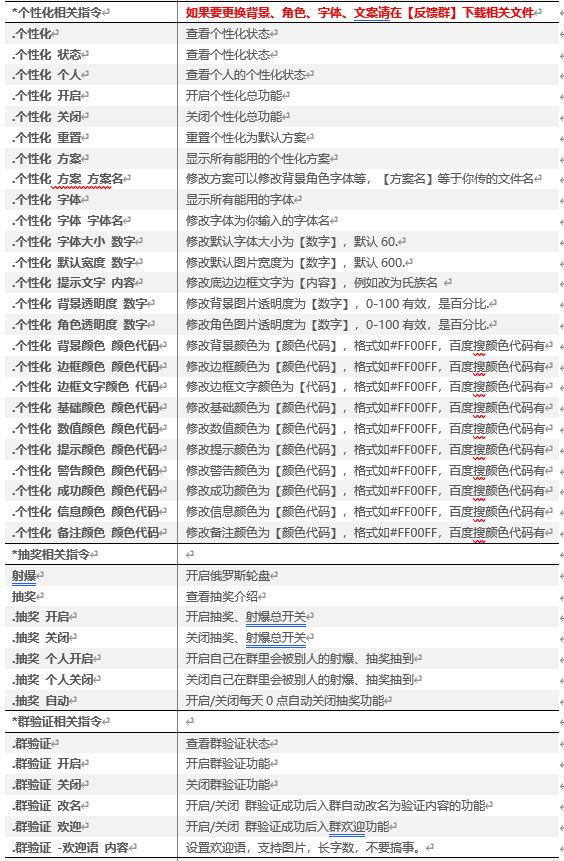This screenshot has width=564, height=861.
Task: Click the underlined '射爆' command
Action: 24,575
